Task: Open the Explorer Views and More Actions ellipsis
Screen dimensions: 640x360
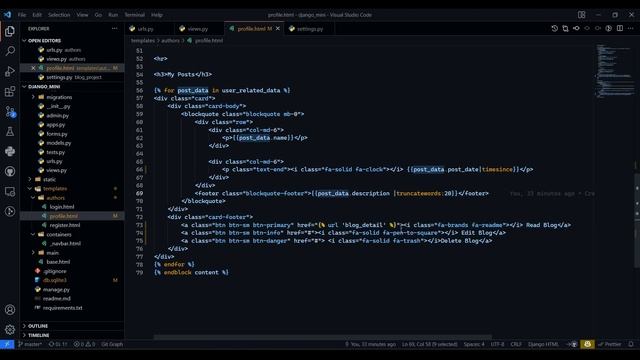Action: pos(114,29)
